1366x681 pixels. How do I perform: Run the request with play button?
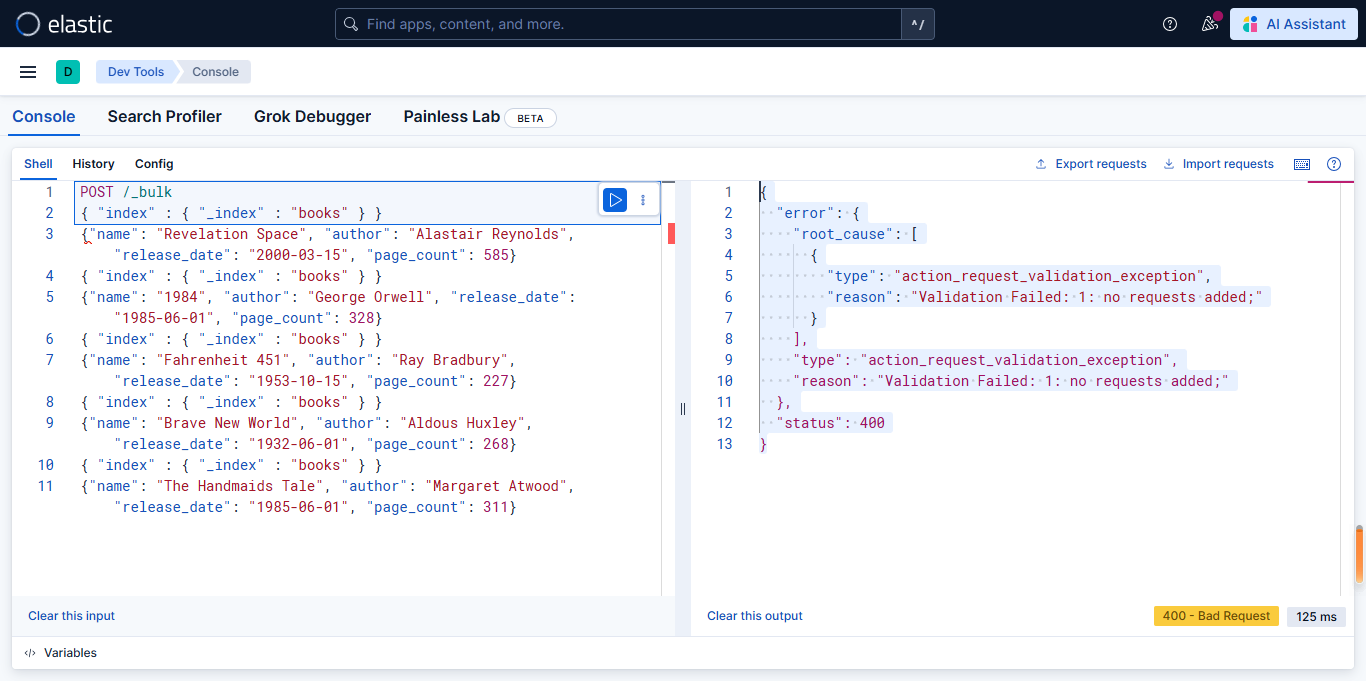(x=614, y=200)
